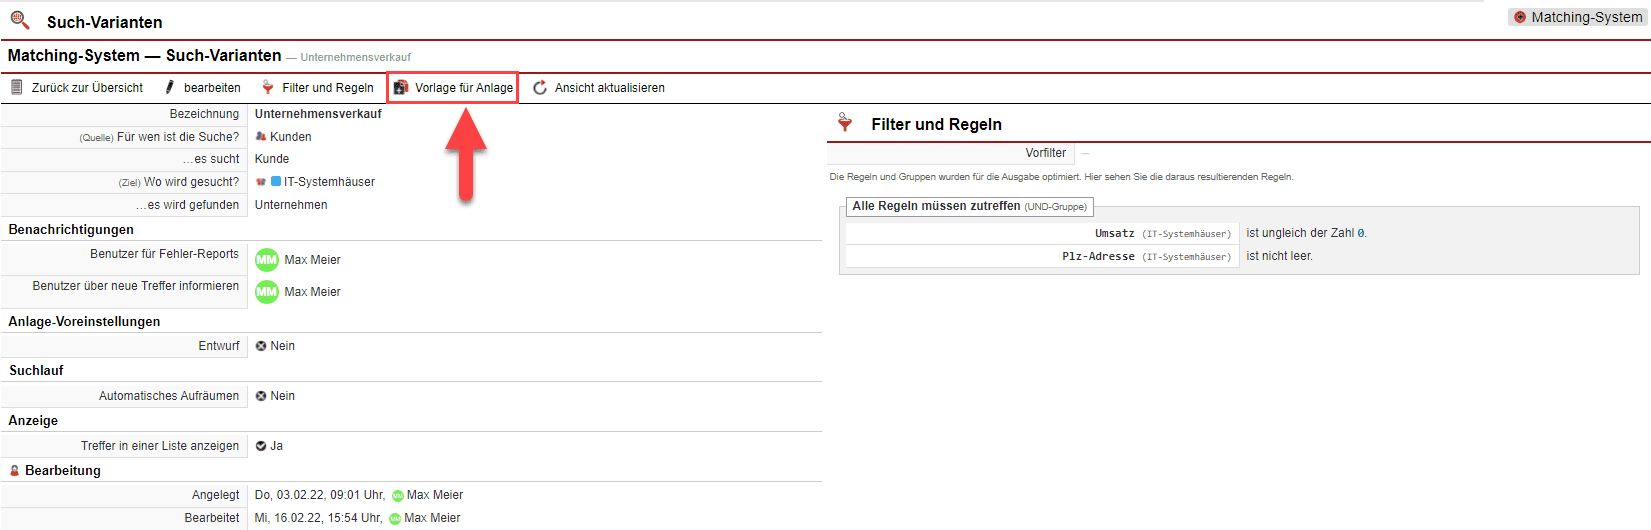Screen dimensions: 1651x530
Task: Click the funnel icon in the Filter und Regeln panel header
Action: tap(845, 123)
